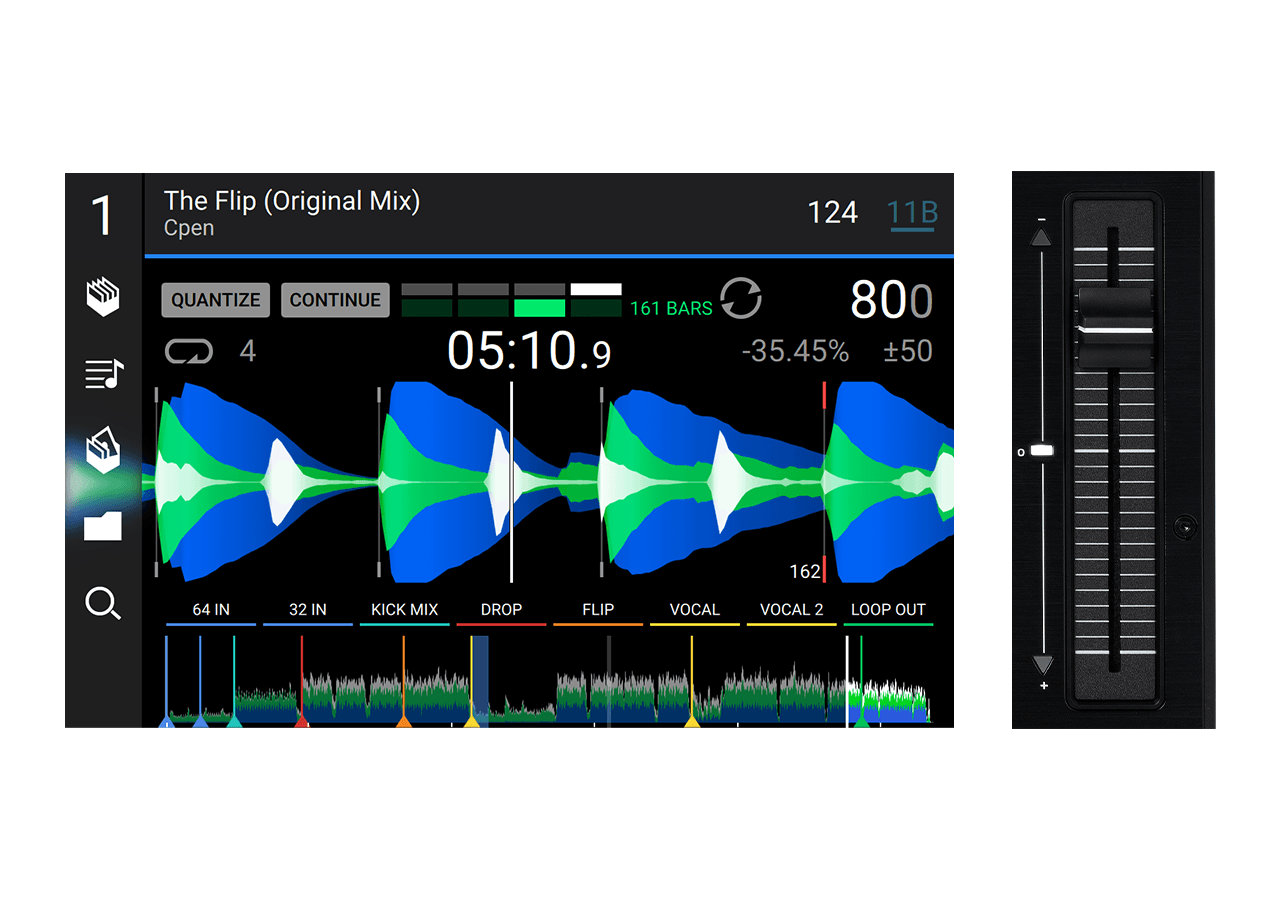The width and height of the screenshot is (1280, 900).
Task: Click the pitch fader knob
Action: click(1115, 329)
